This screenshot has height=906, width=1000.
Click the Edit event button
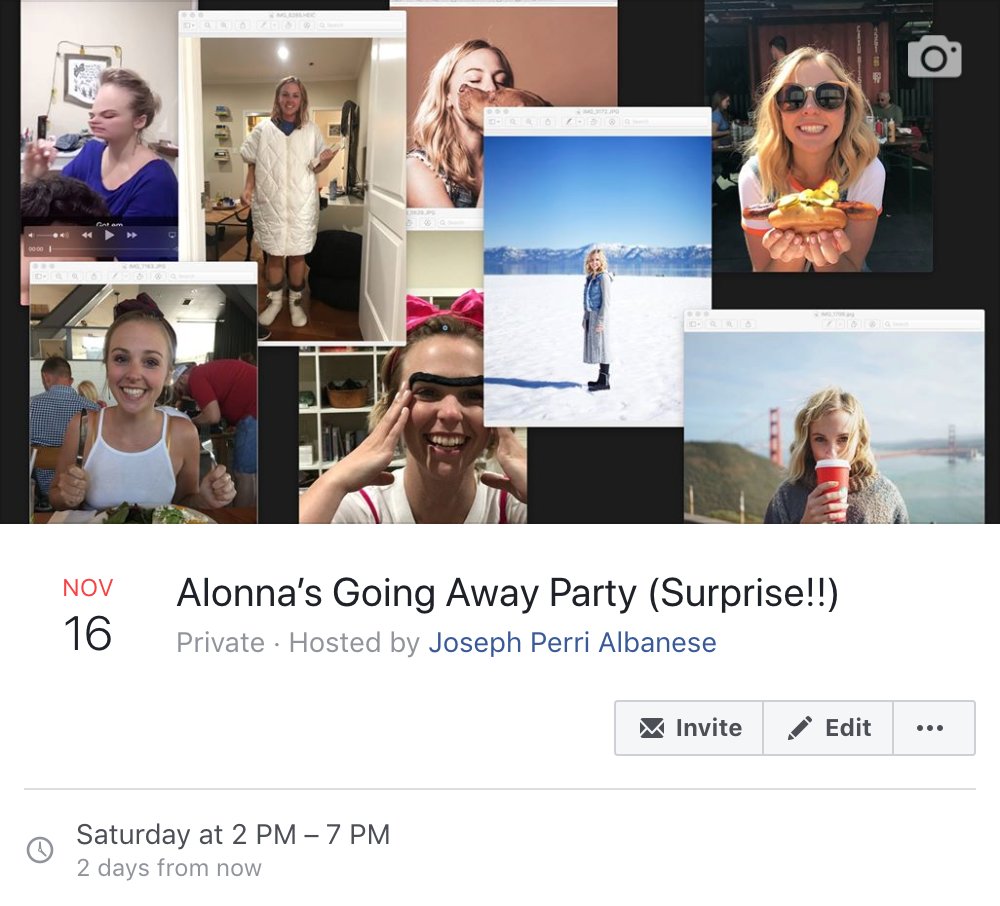pos(828,728)
